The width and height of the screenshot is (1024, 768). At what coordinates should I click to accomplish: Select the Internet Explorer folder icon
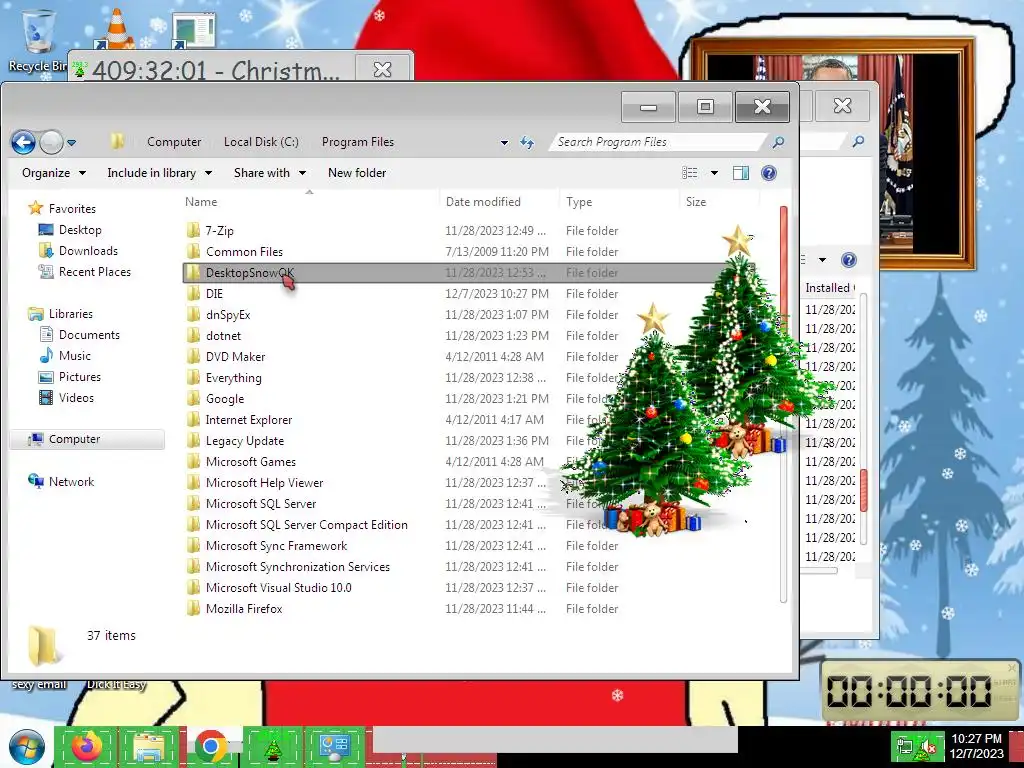coord(193,419)
